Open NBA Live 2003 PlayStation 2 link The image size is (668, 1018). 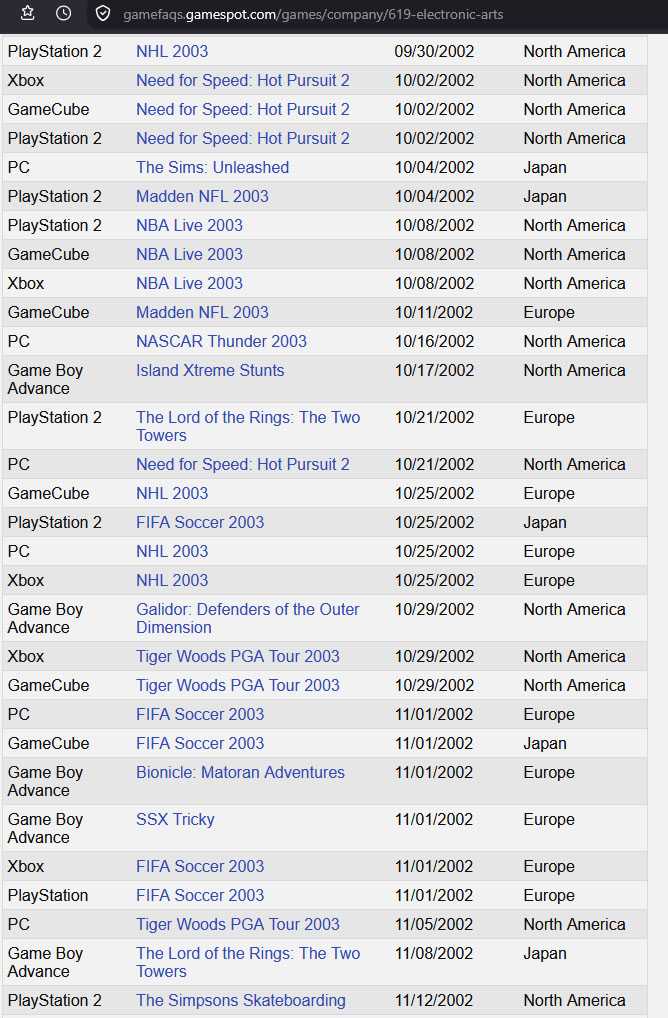pyautogui.click(x=190, y=225)
